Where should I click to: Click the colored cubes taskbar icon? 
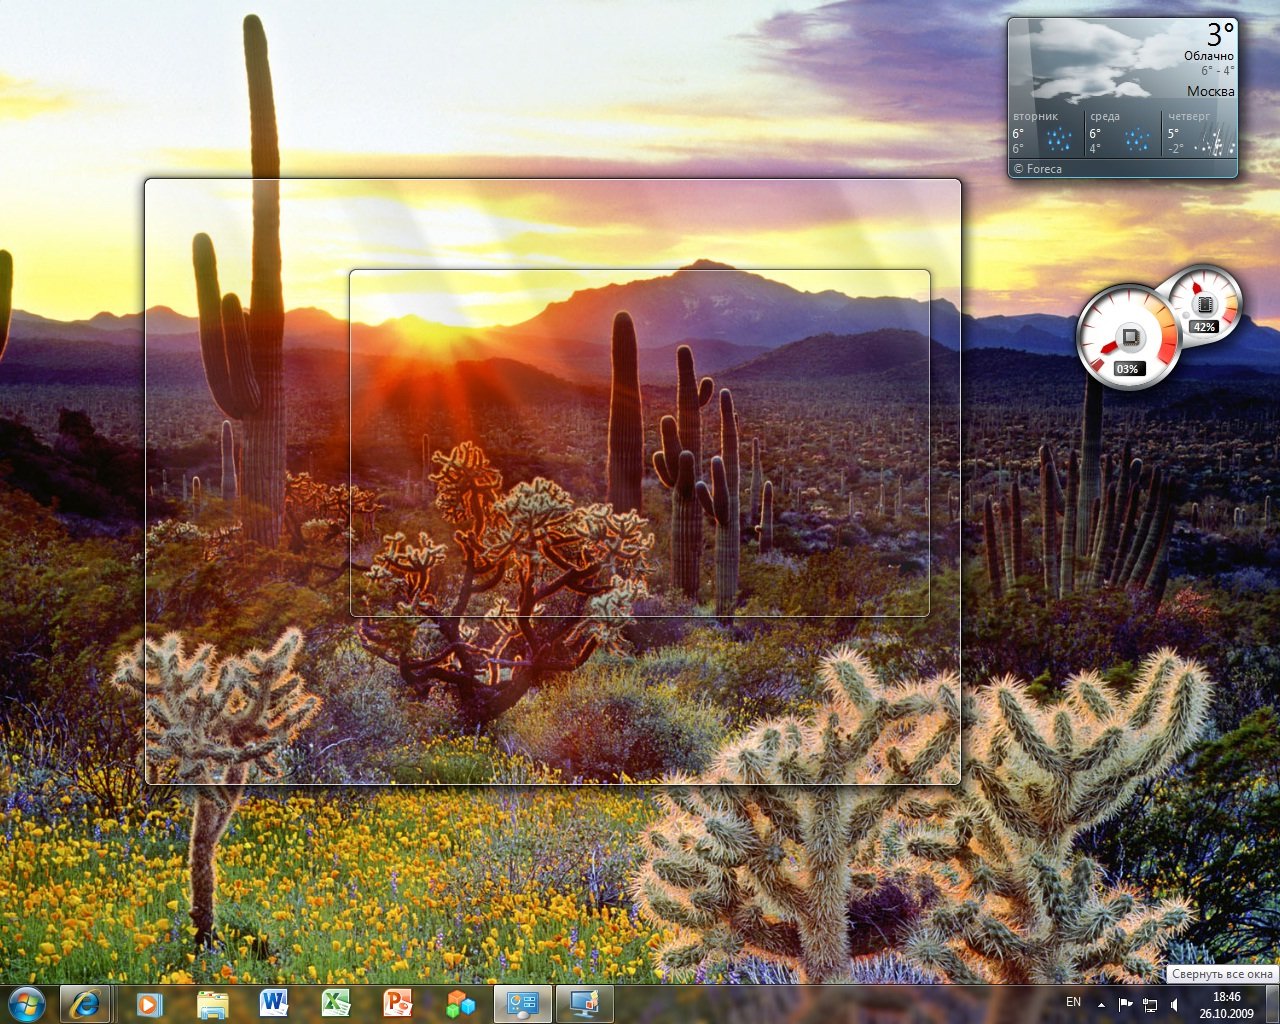[460, 1003]
